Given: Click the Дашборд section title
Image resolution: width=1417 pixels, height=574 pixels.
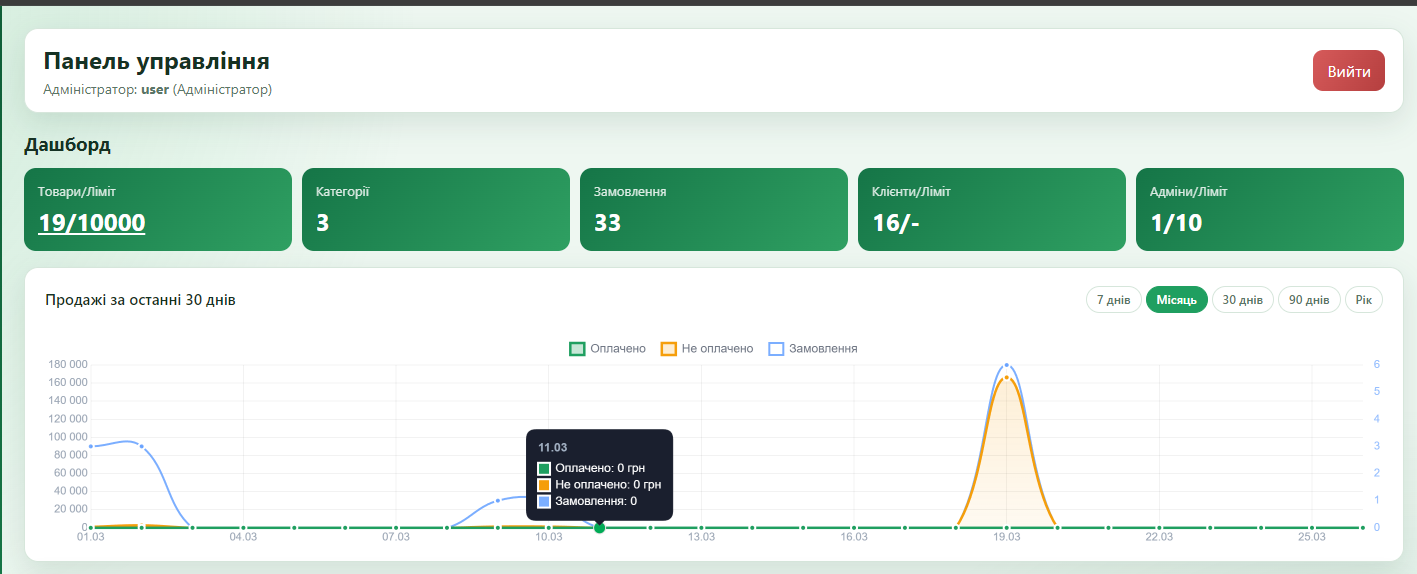Looking at the screenshot, I should [x=67, y=145].
